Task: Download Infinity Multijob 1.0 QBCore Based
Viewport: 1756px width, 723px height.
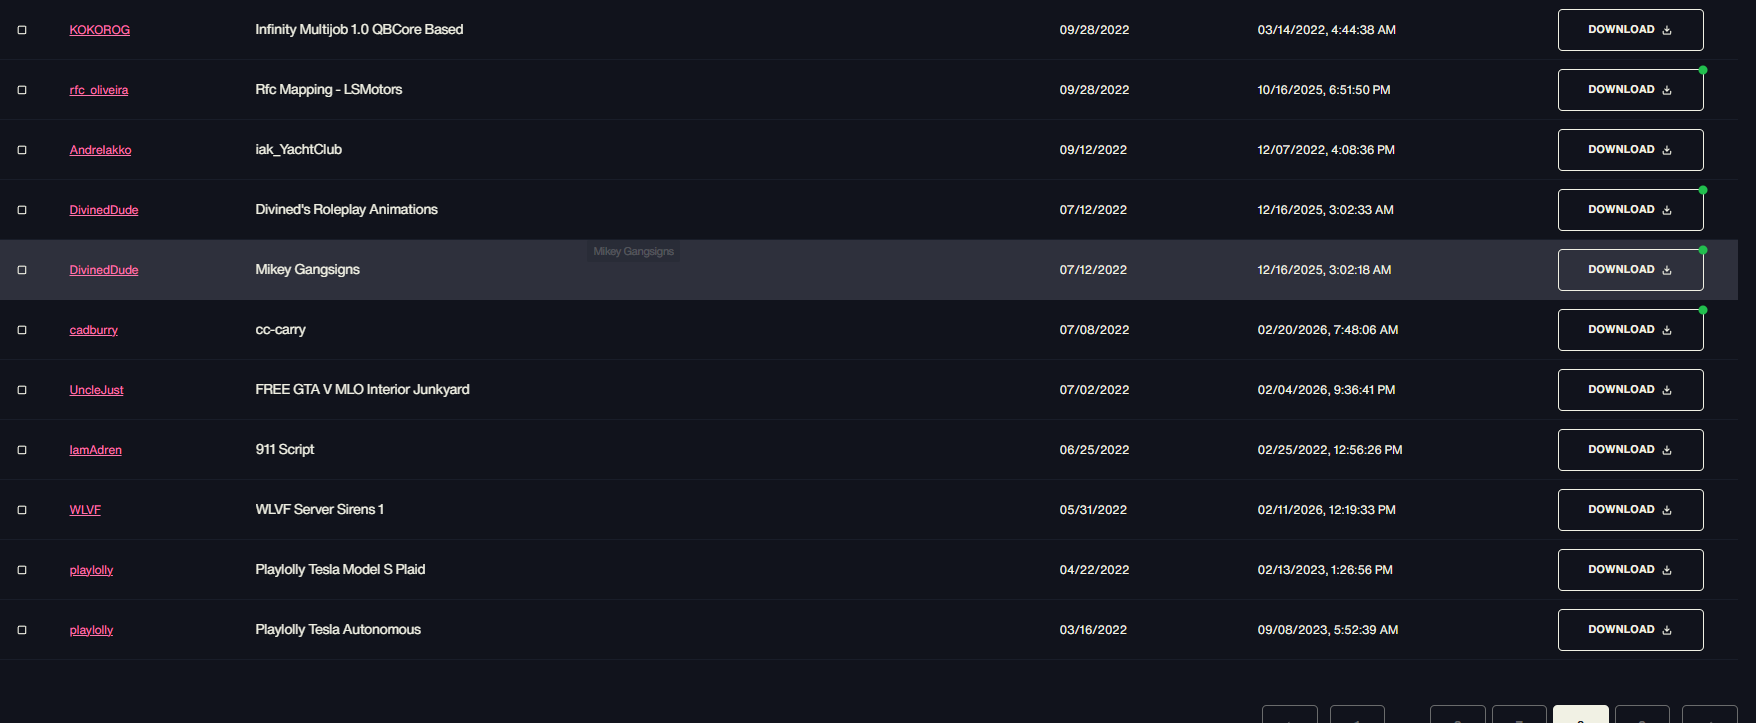Action: coord(1630,30)
